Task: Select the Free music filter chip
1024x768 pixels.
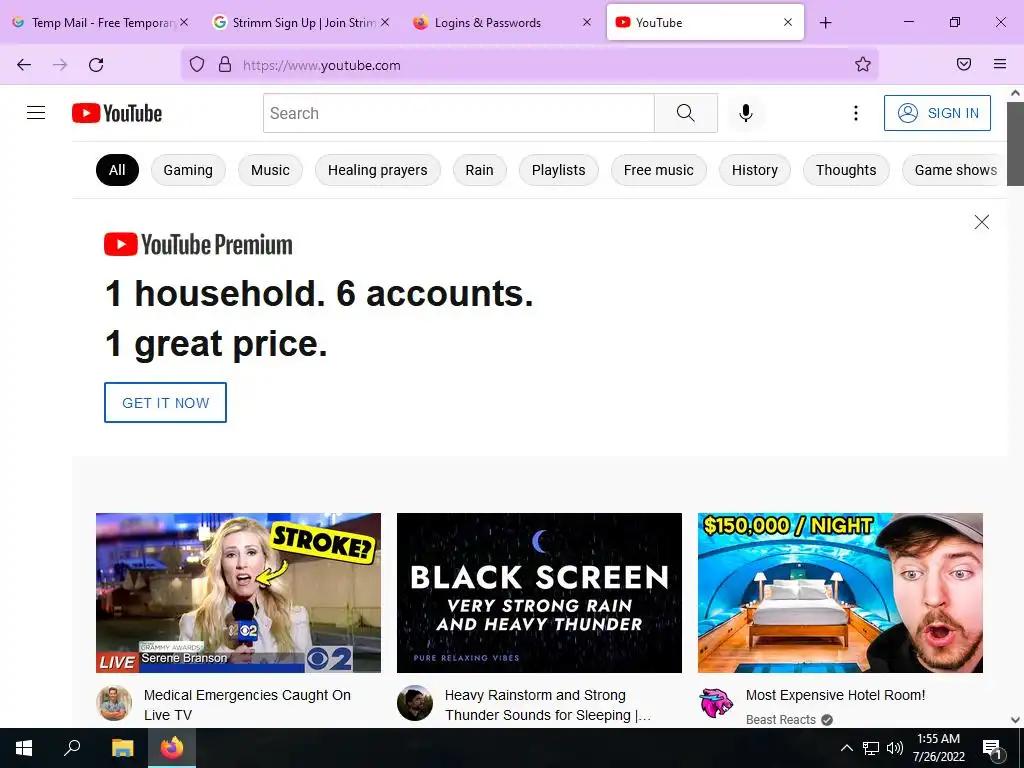Action: [658, 170]
